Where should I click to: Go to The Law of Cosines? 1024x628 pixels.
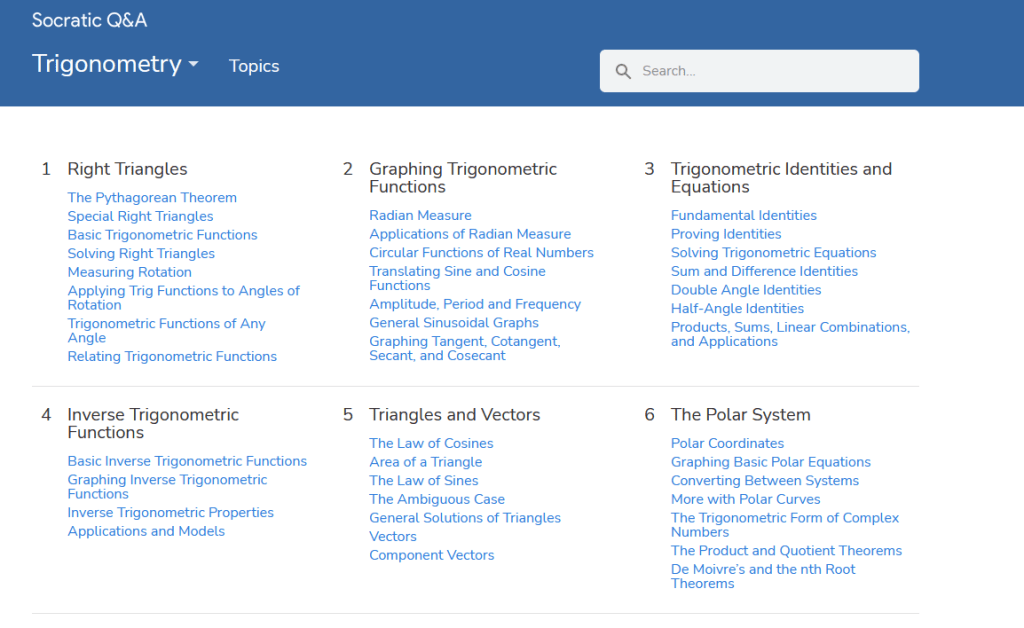click(431, 443)
